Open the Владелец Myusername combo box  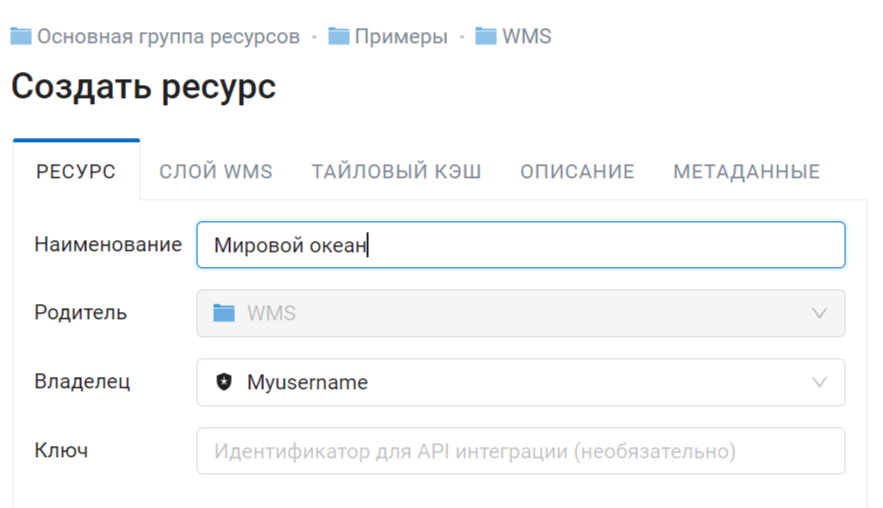521,382
